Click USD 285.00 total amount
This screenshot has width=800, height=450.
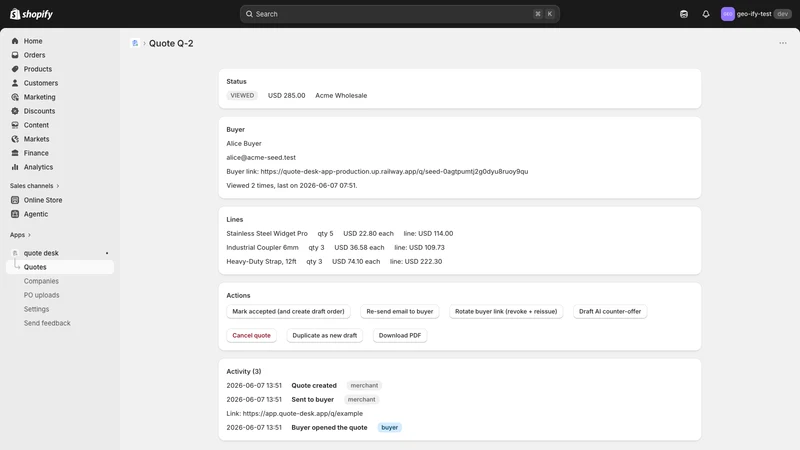286,95
